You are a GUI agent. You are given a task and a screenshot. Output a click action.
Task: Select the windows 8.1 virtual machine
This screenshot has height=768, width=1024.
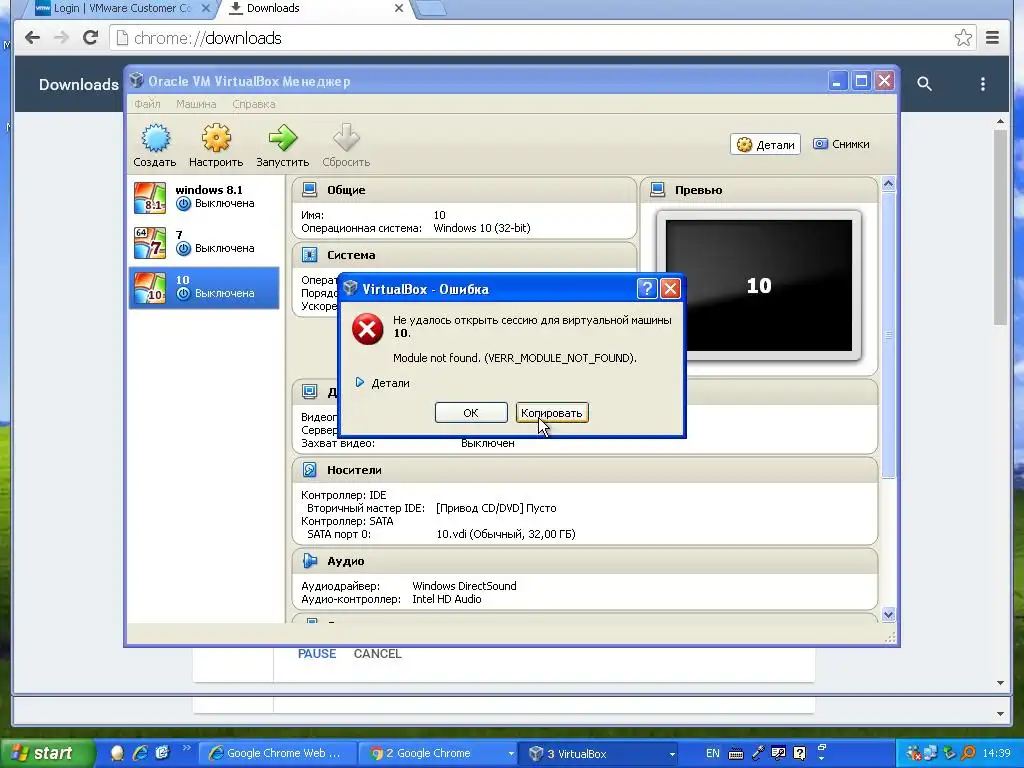204,197
